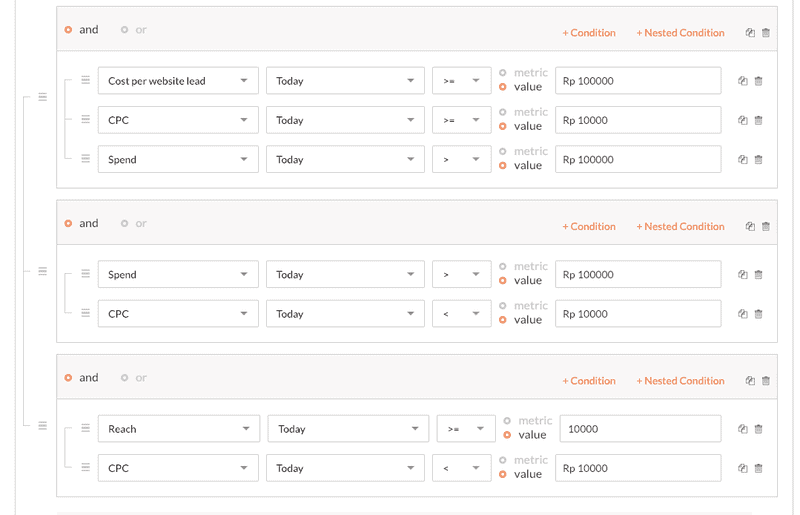
Task: Add a Nested Condition to the second group
Action: 680,227
